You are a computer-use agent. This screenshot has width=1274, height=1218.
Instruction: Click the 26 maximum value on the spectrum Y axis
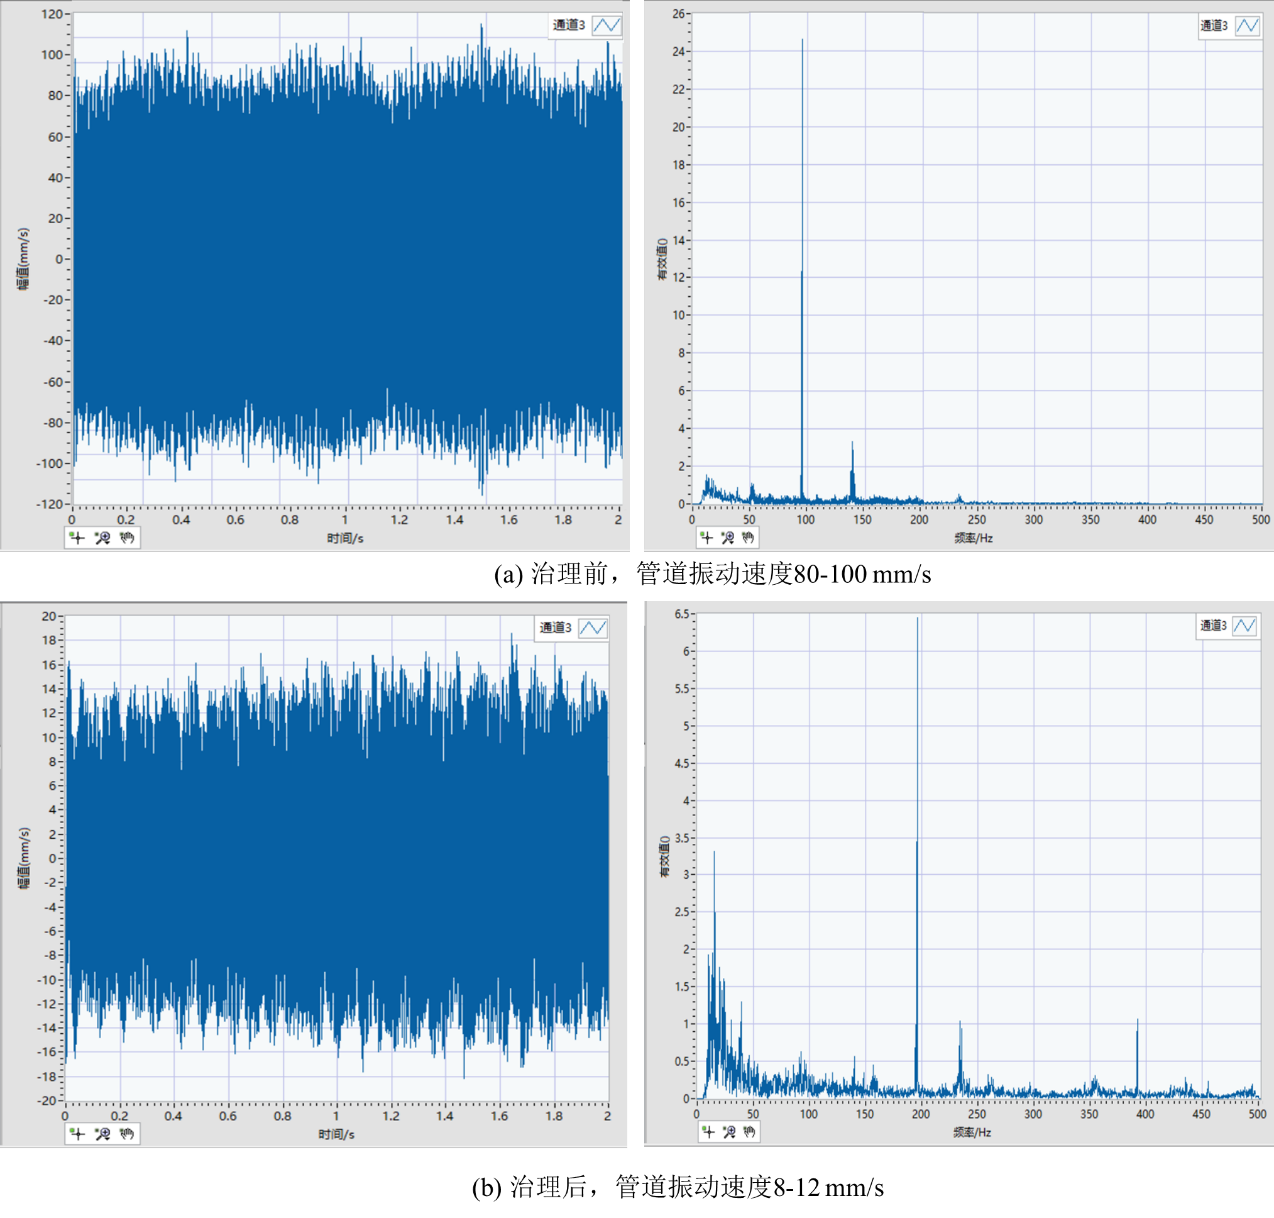pos(679,14)
